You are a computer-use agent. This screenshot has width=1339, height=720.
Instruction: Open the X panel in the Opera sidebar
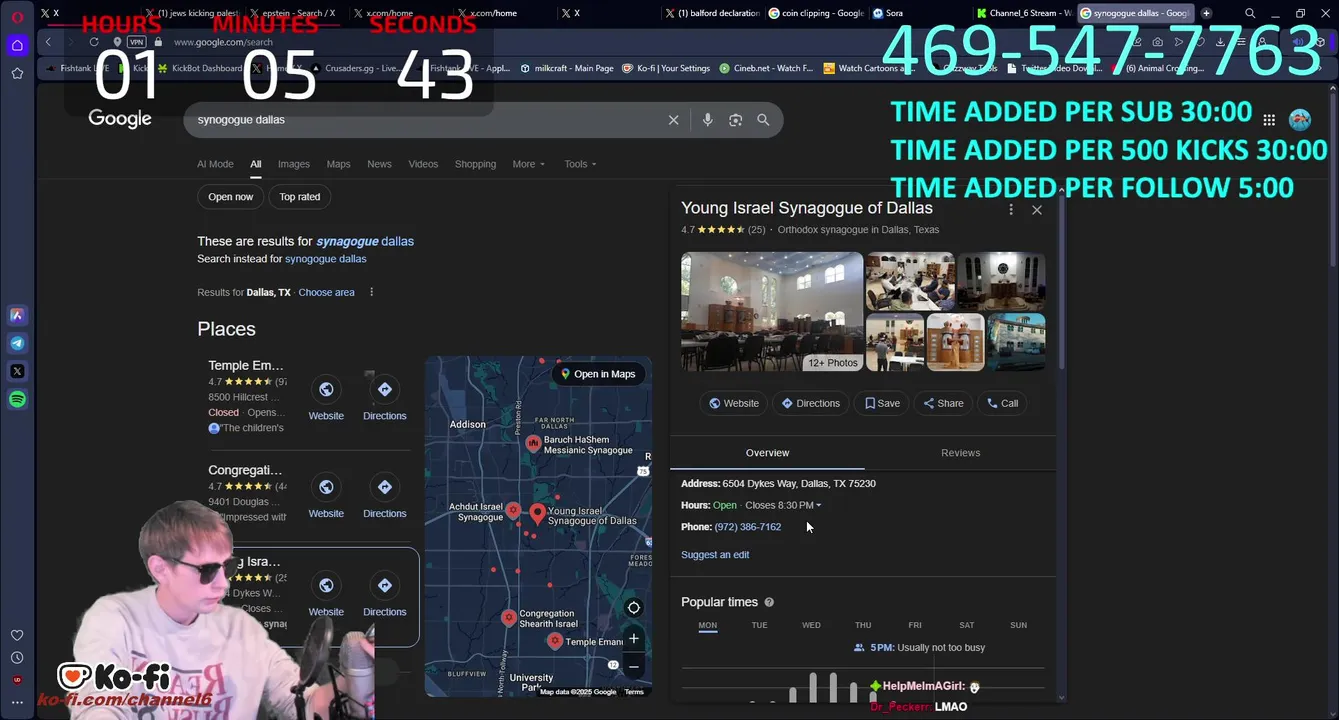coord(17,371)
